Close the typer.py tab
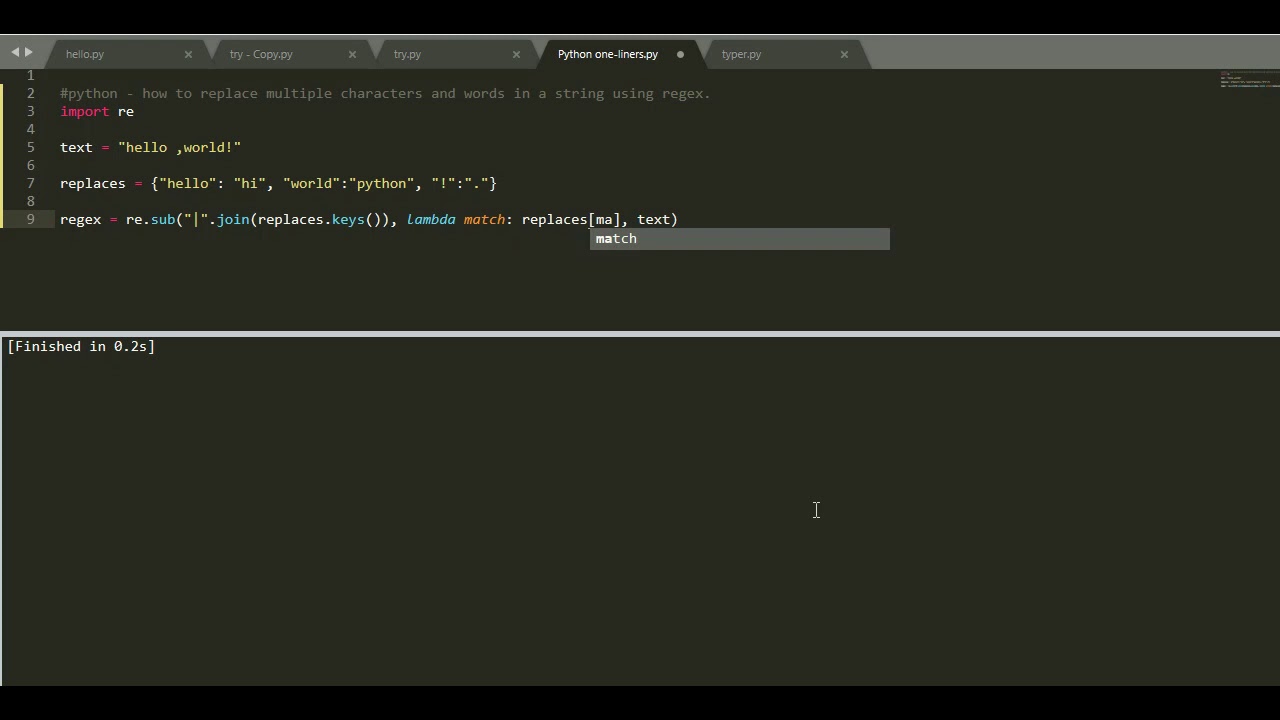Screen dimensions: 1280x720 click(844, 54)
